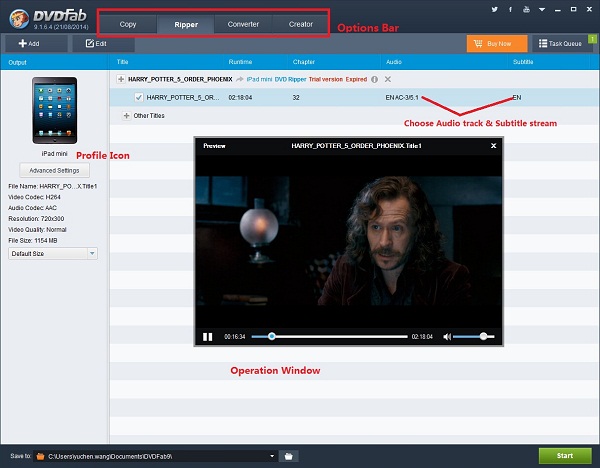
Task: Click the File Name: HARRY_PO...X.Title1 text
Action: 52,186
